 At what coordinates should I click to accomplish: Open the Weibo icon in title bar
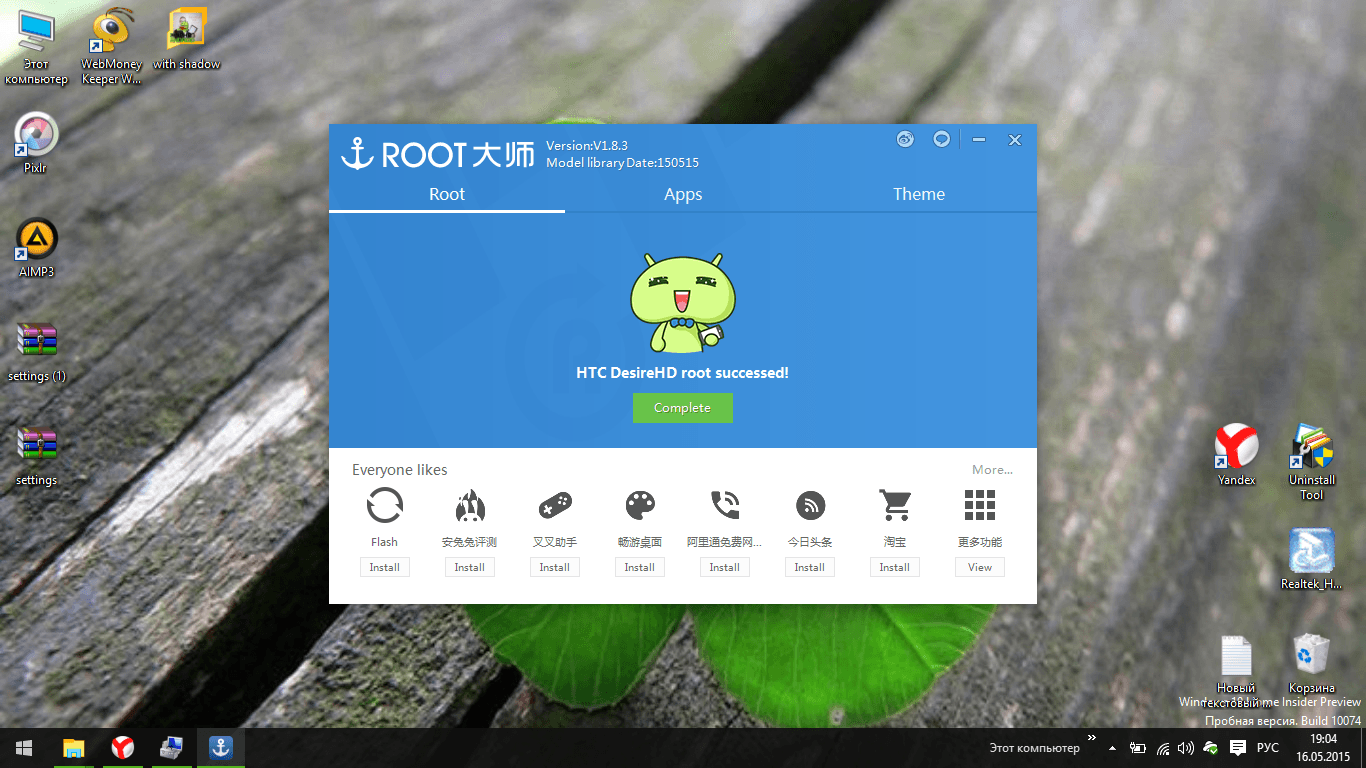point(905,140)
